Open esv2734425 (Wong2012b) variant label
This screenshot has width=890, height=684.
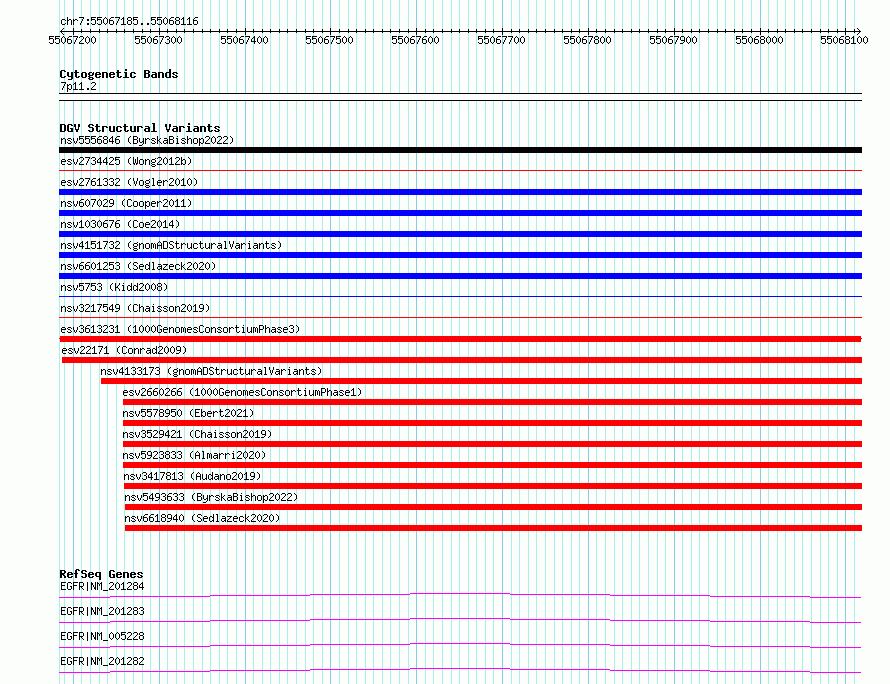(x=126, y=161)
